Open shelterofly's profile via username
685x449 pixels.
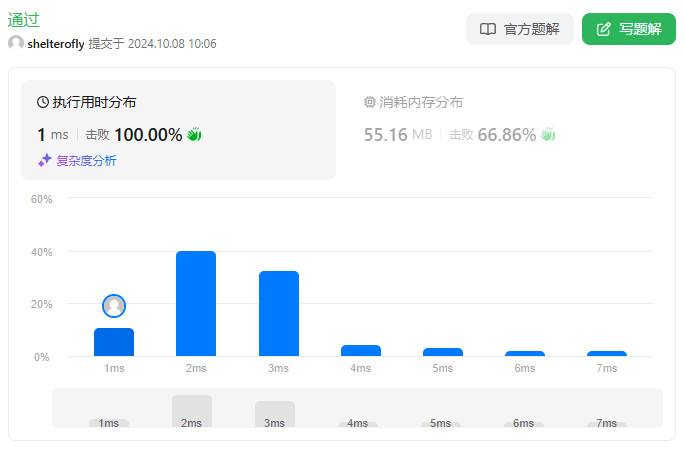(56, 44)
